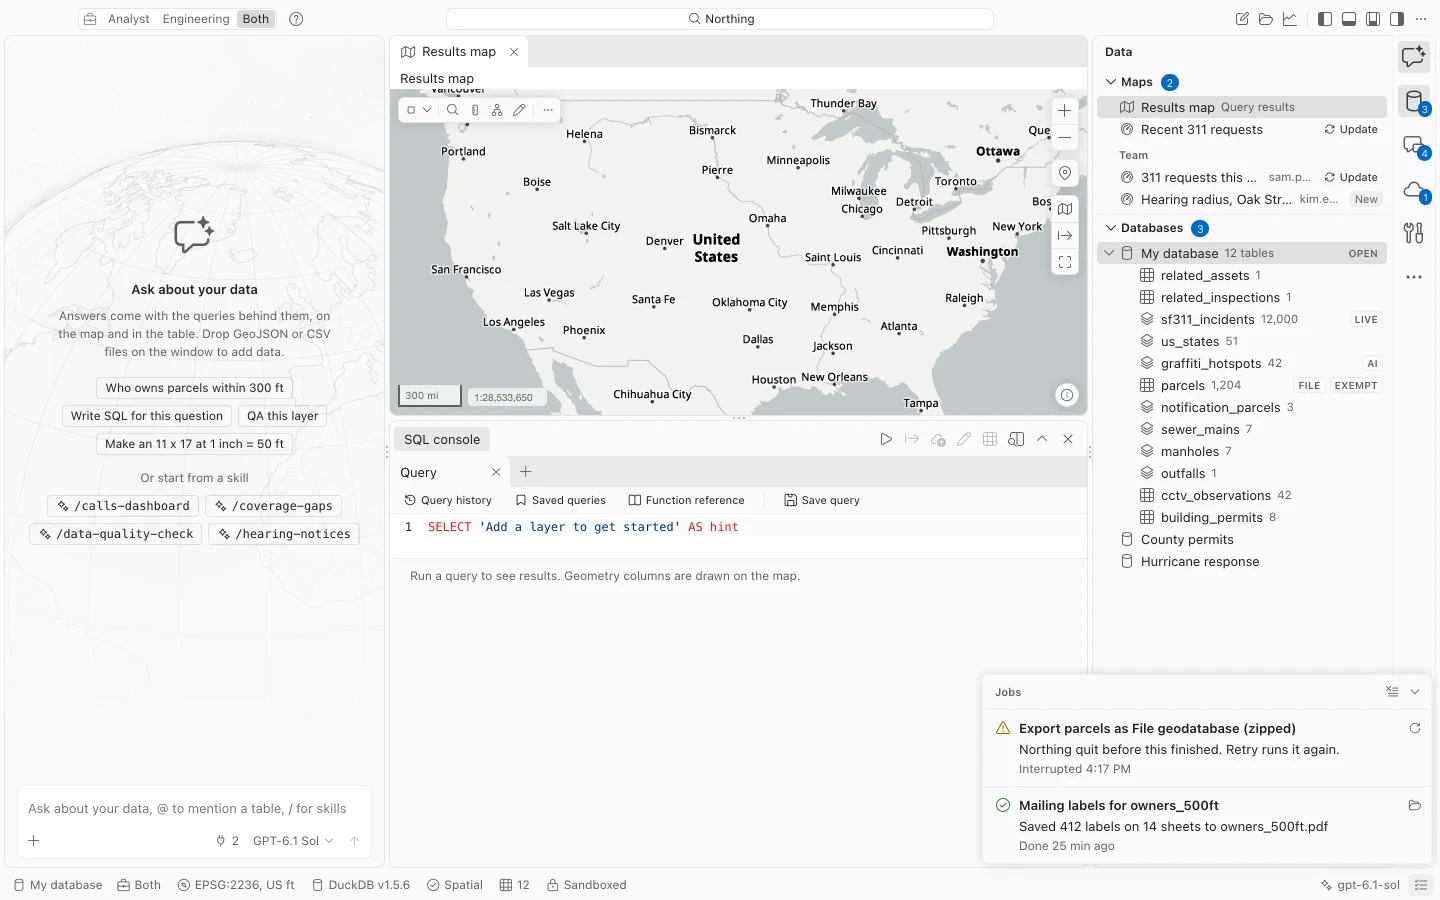Add a new query tab

(x=526, y=472)
